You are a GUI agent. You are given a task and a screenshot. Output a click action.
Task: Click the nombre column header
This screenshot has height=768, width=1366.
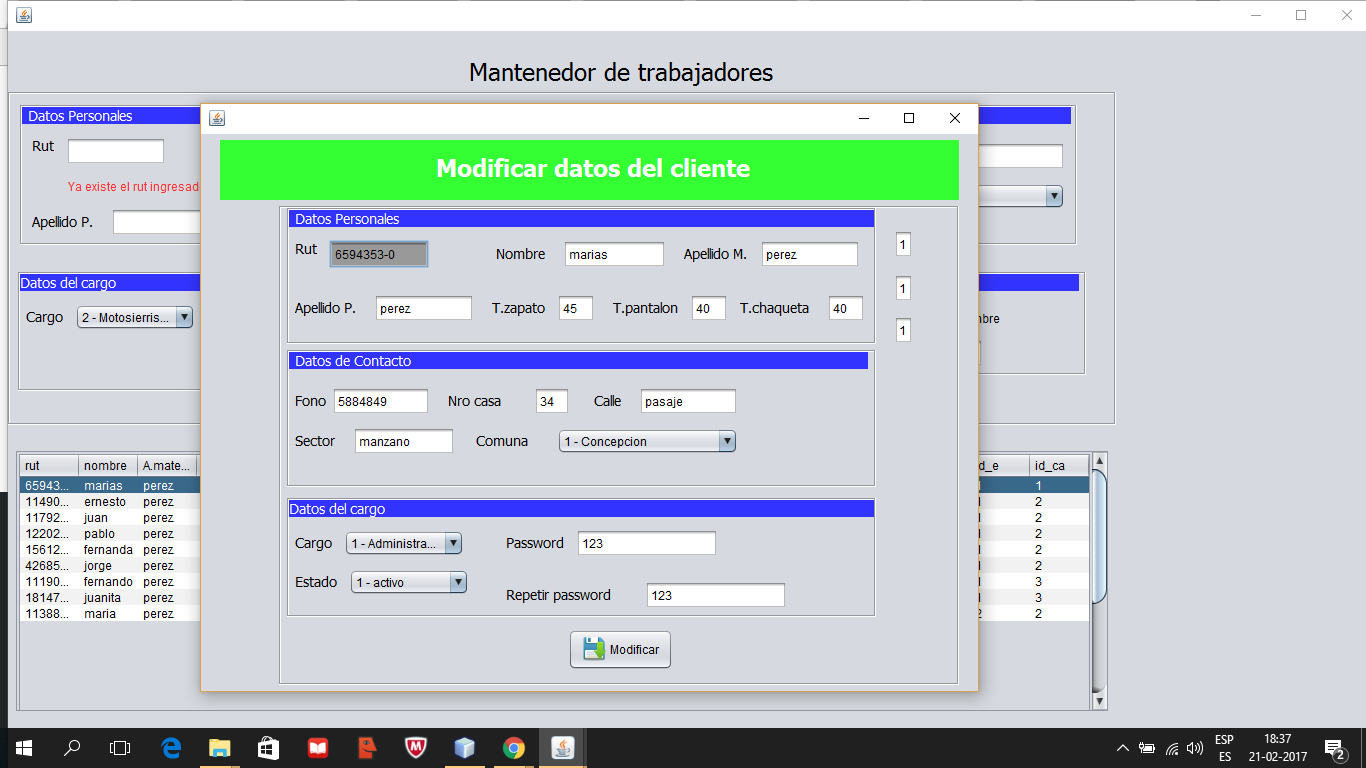tap(108, 465)
